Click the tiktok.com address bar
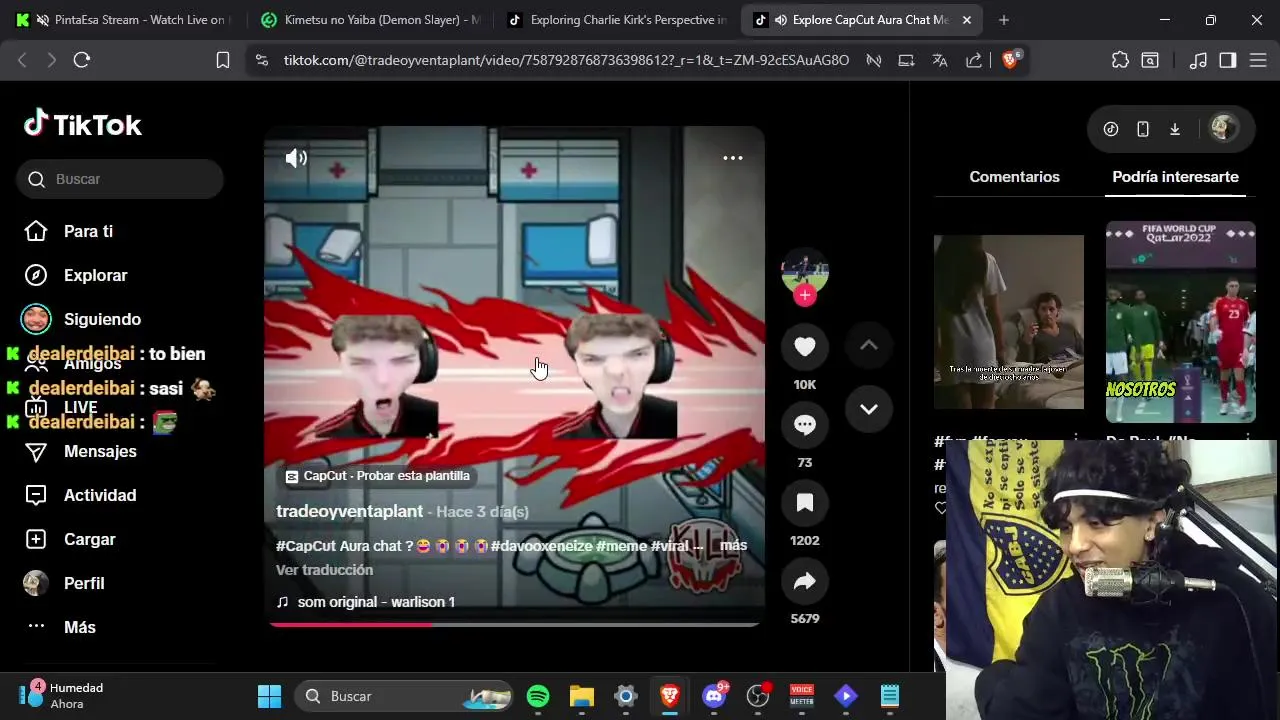The image size is (1280, 720). pos(566,60)
